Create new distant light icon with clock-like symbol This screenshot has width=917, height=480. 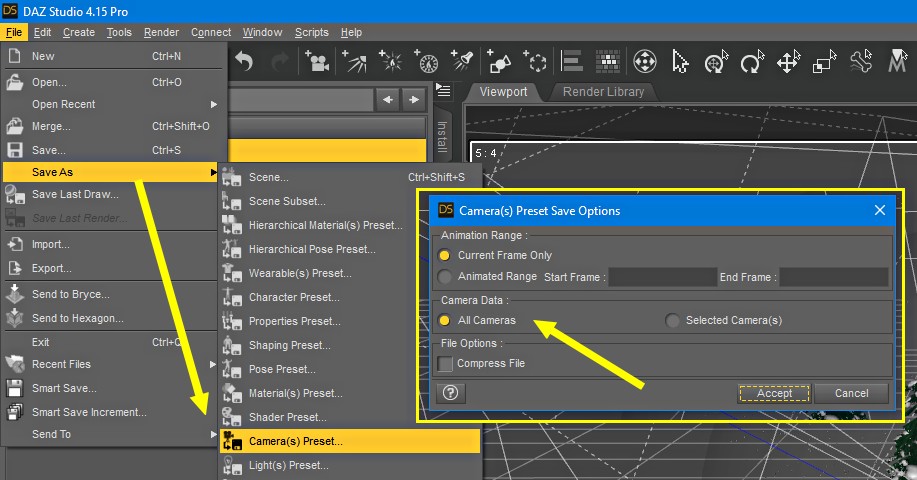tap(426, 61)
